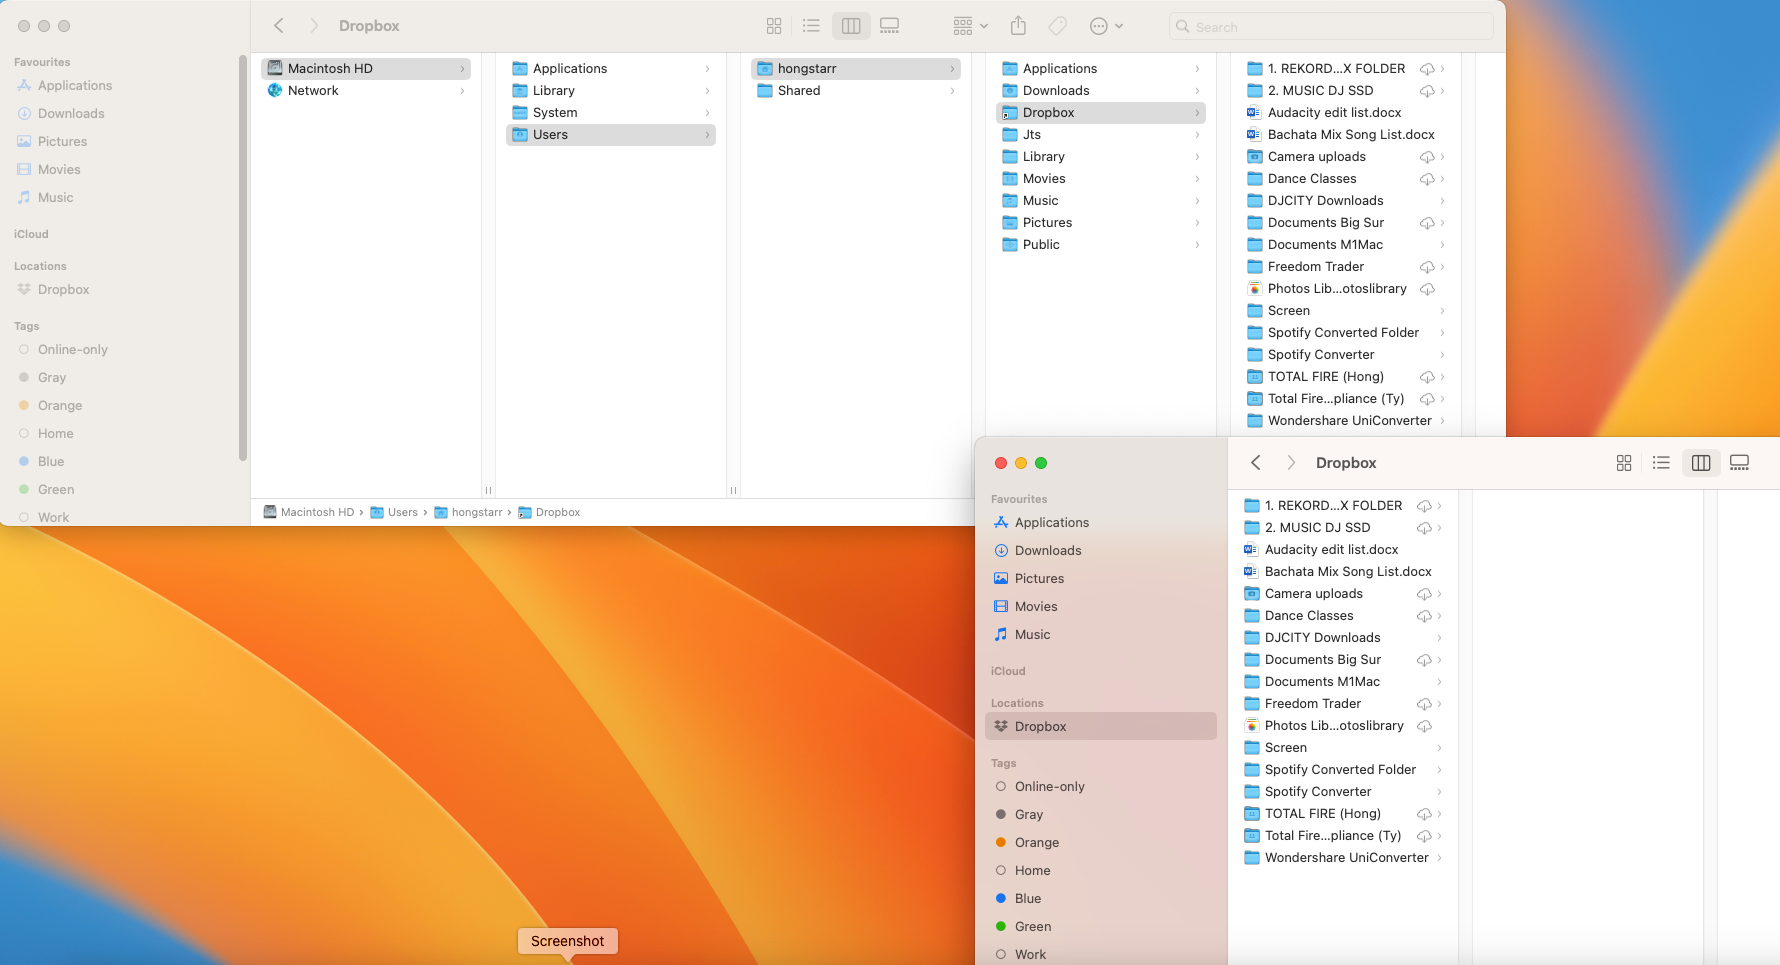
Task: Click the Green tag in front window sidebar
Action: click(1101, 927)
